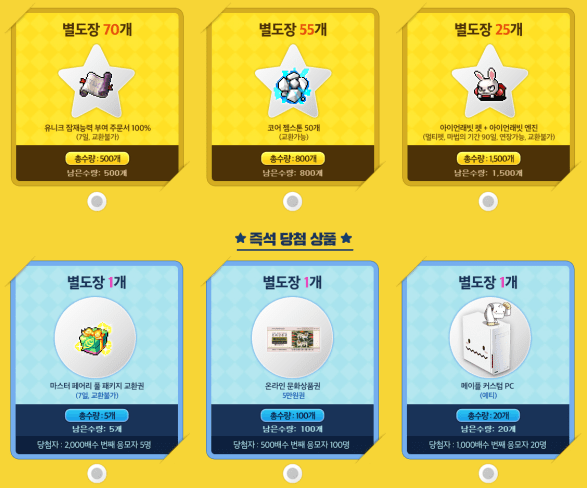Viewport: 587px width, 488px height.
Task: Click the Master Fairy gift box icon
Action: pos(95,339)
